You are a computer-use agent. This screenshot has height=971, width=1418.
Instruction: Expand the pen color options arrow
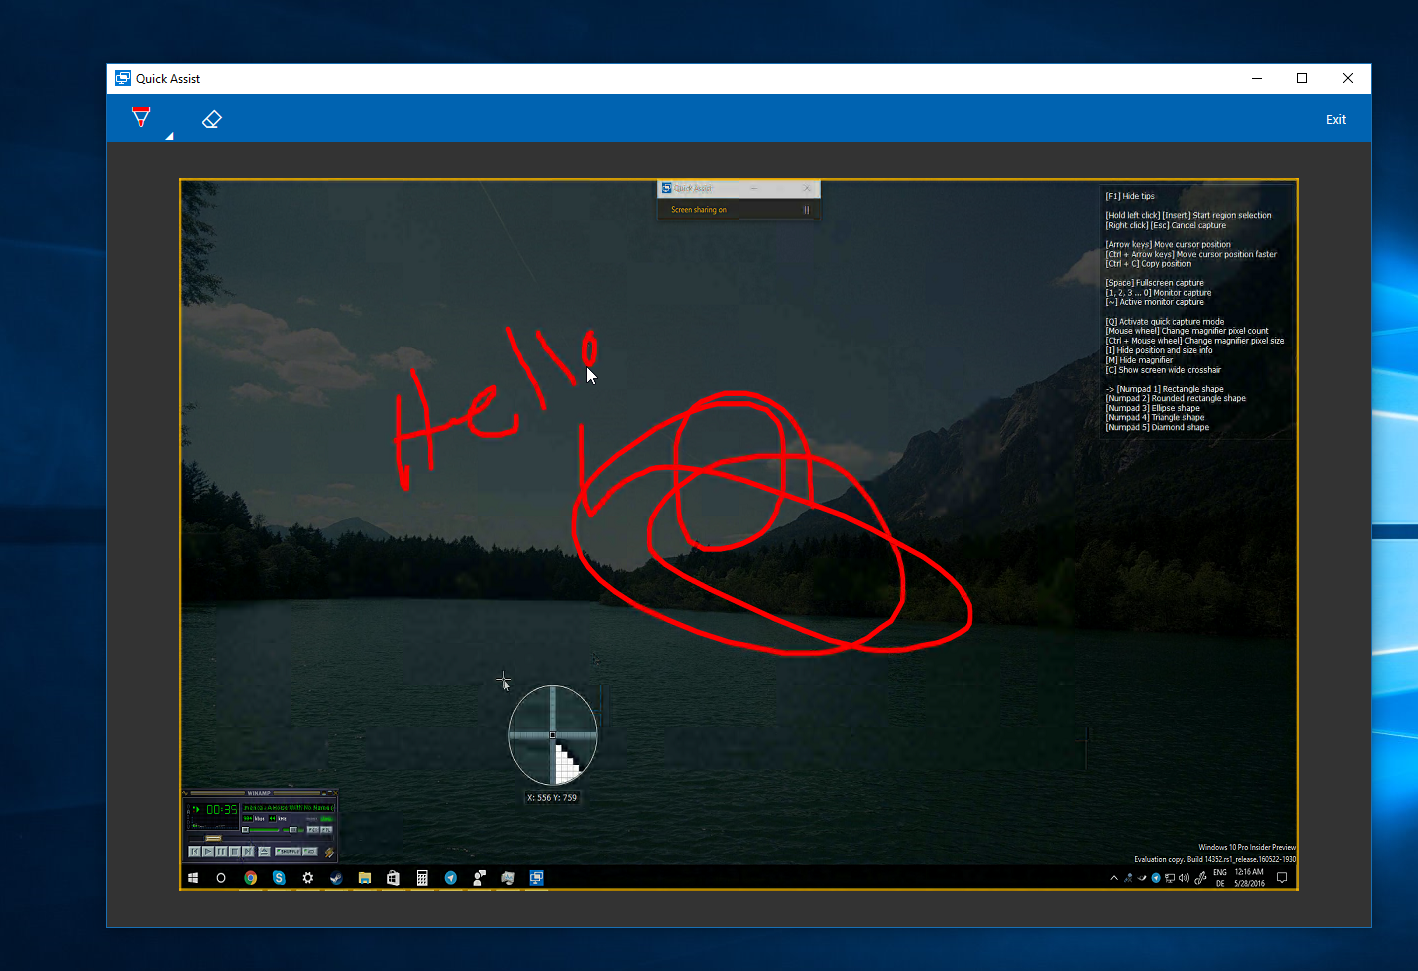pos(169,136)
